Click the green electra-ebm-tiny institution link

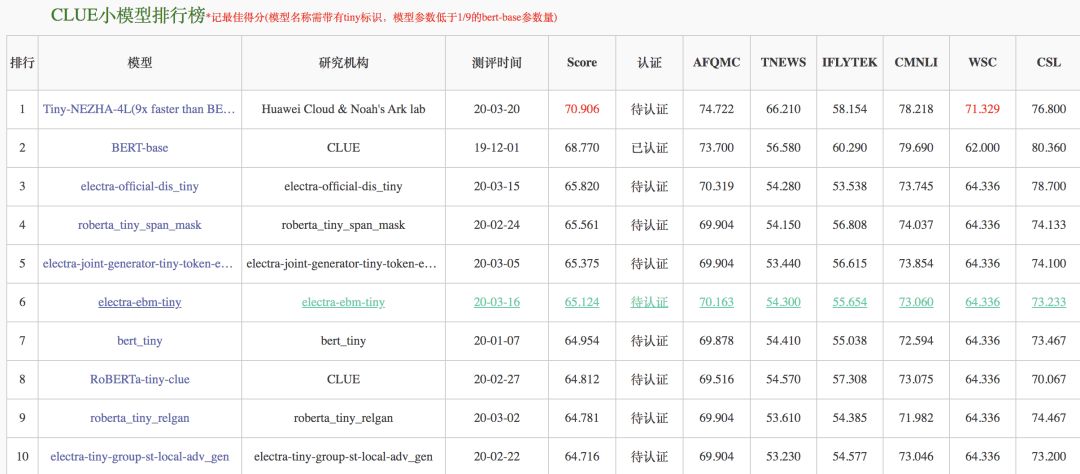(343, 302)
